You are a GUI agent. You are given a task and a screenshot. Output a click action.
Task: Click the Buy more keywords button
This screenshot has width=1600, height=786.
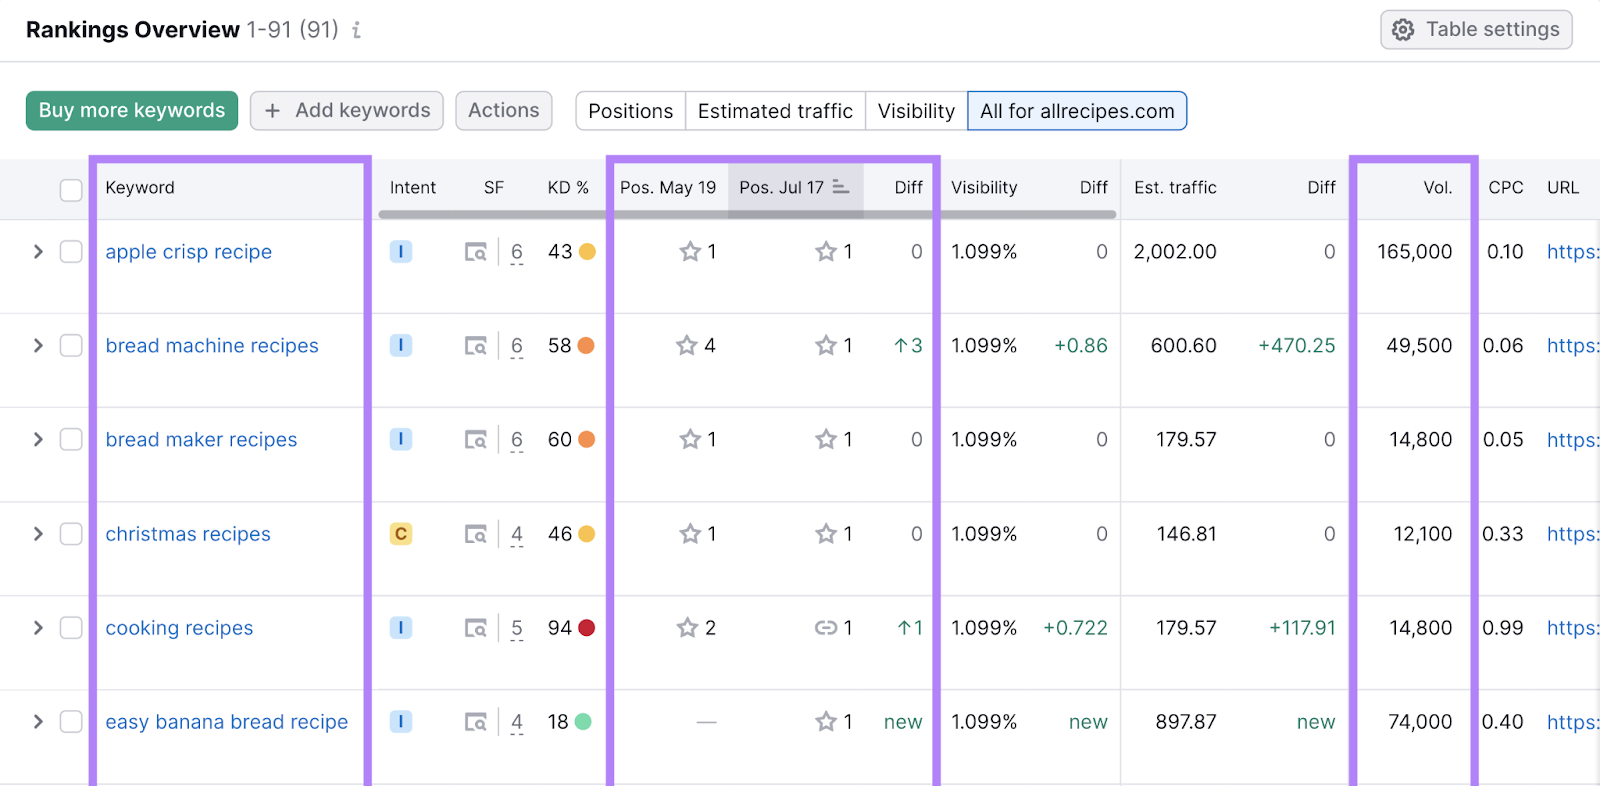tap(132, 111)
